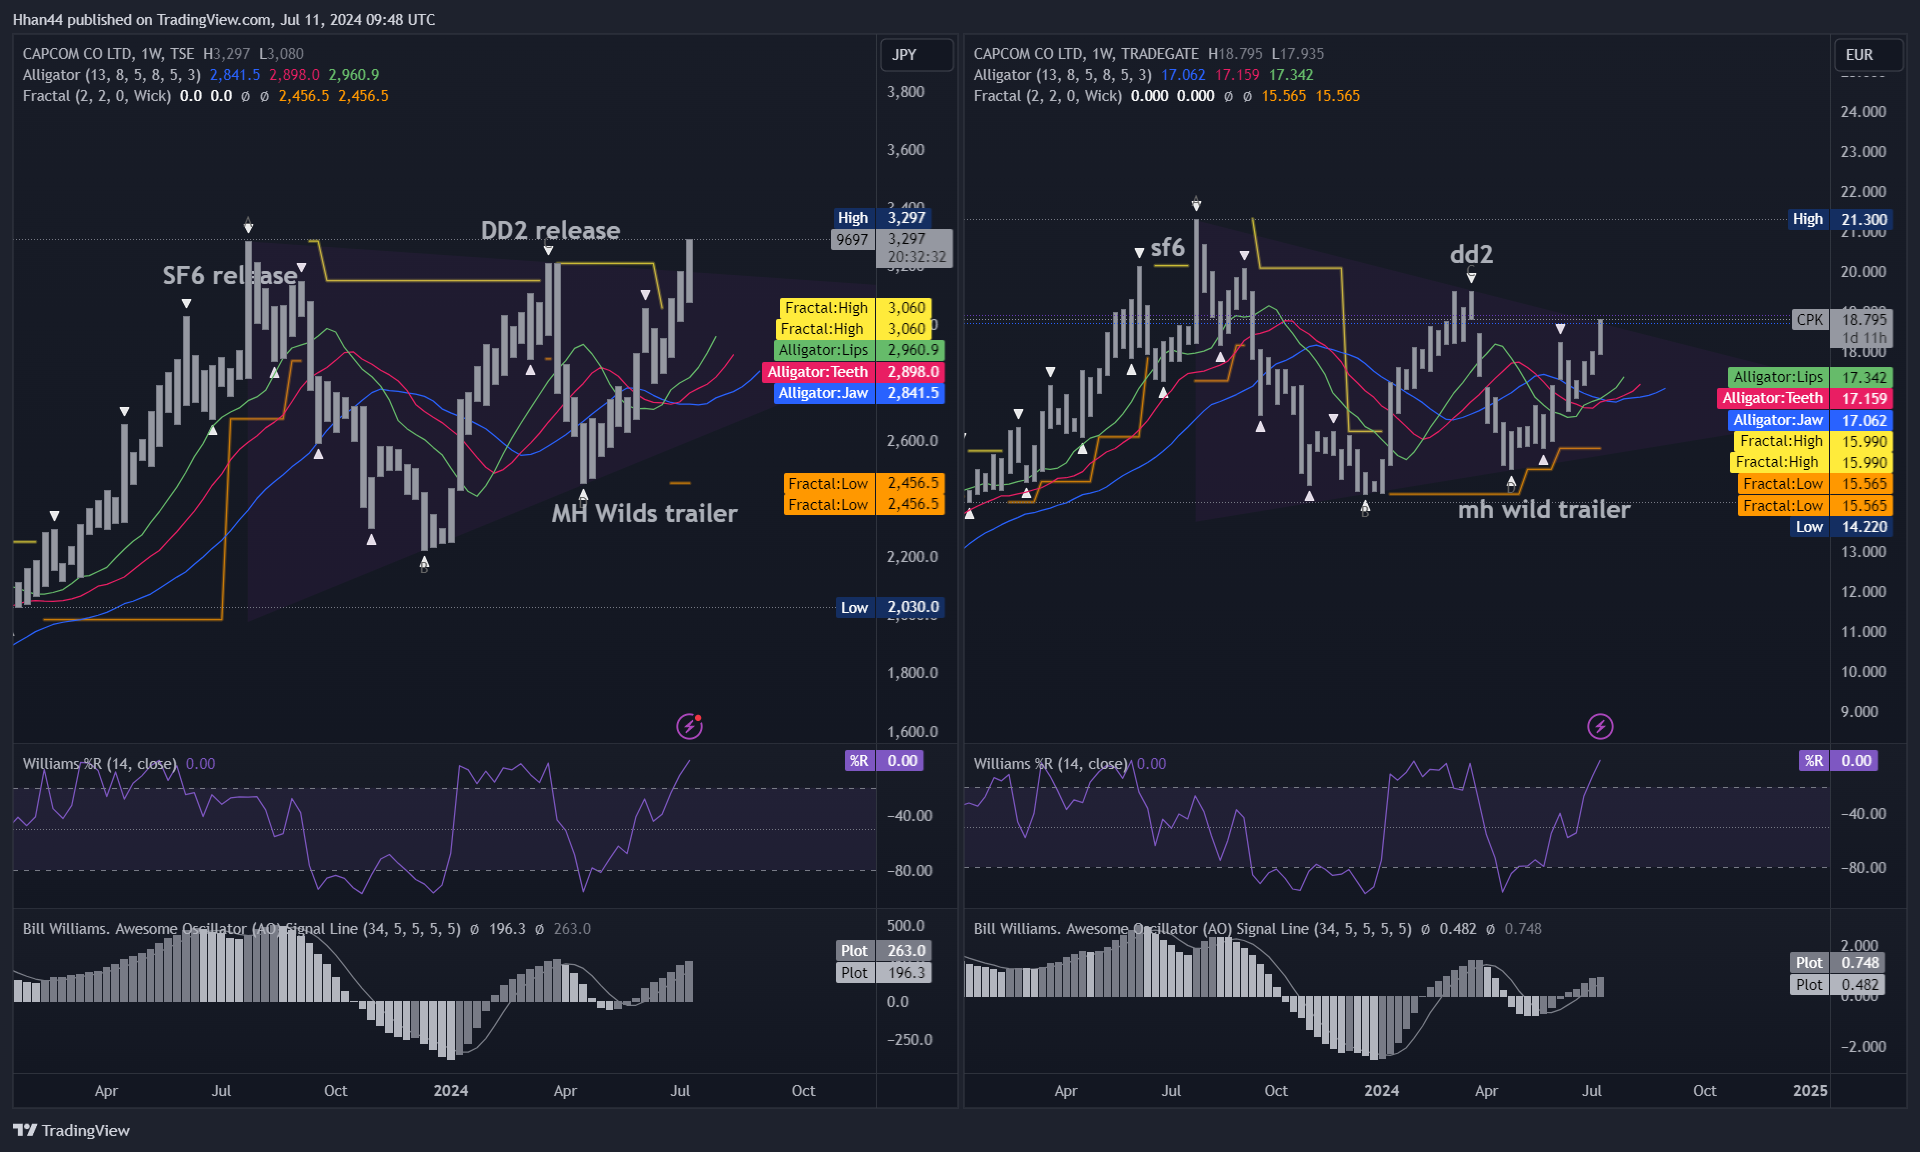Select the MH Wilds trailer annotation

[x=644, y=513]
